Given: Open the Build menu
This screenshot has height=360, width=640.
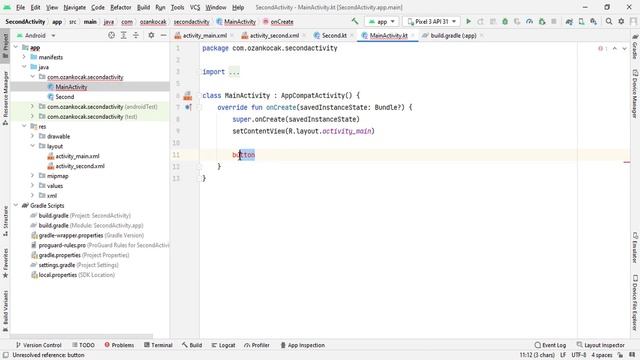Looking at the screenshot, I should pos(143,7).
